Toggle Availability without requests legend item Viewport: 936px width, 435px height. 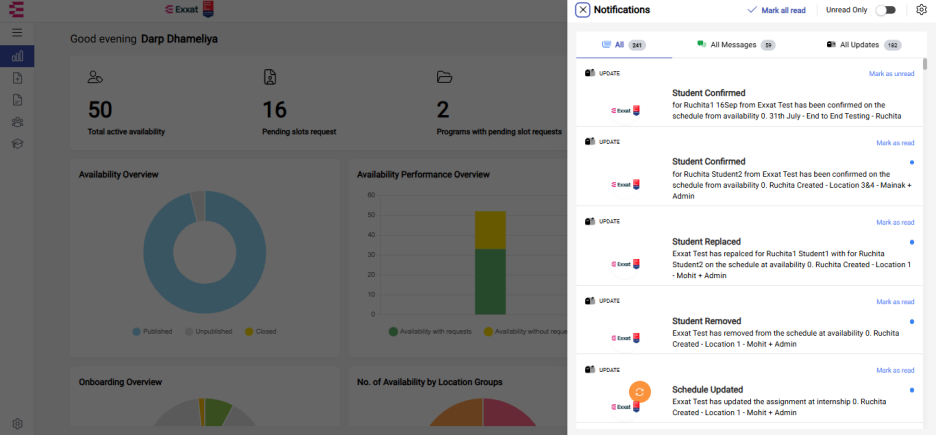pos(525,331)
